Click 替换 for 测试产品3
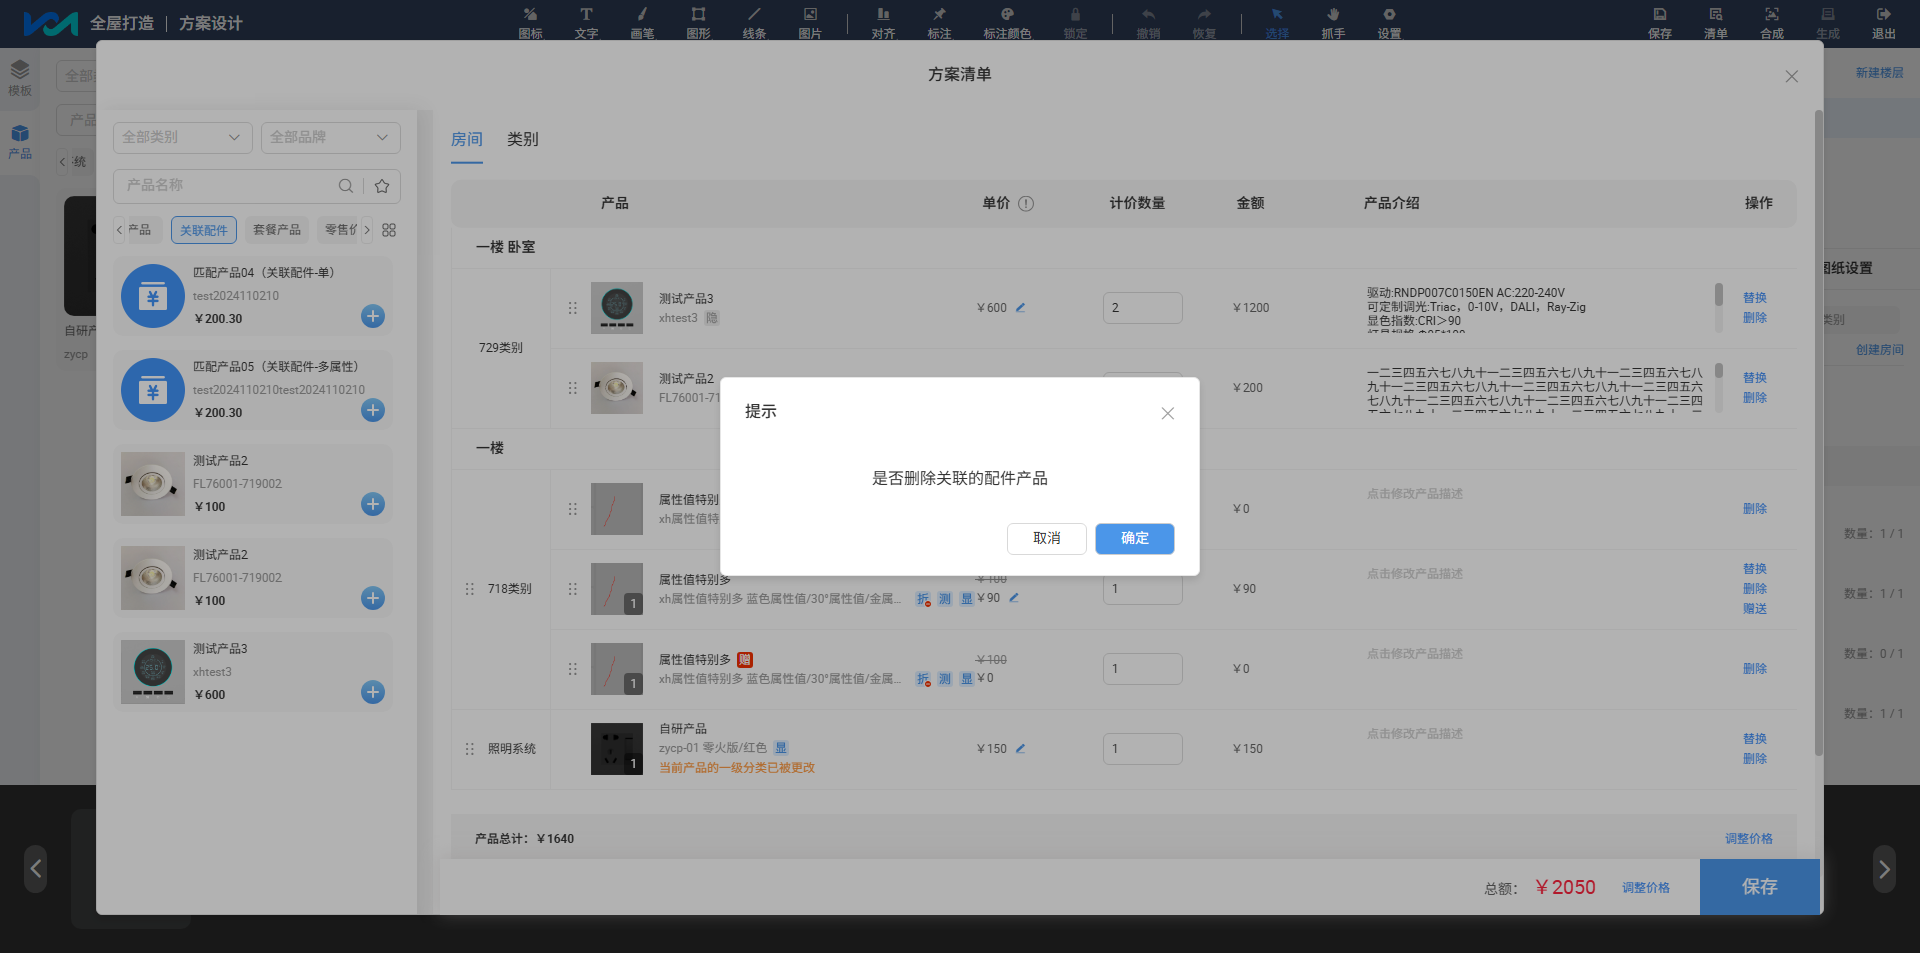 pyautogui.click(x=1755, y=298)
